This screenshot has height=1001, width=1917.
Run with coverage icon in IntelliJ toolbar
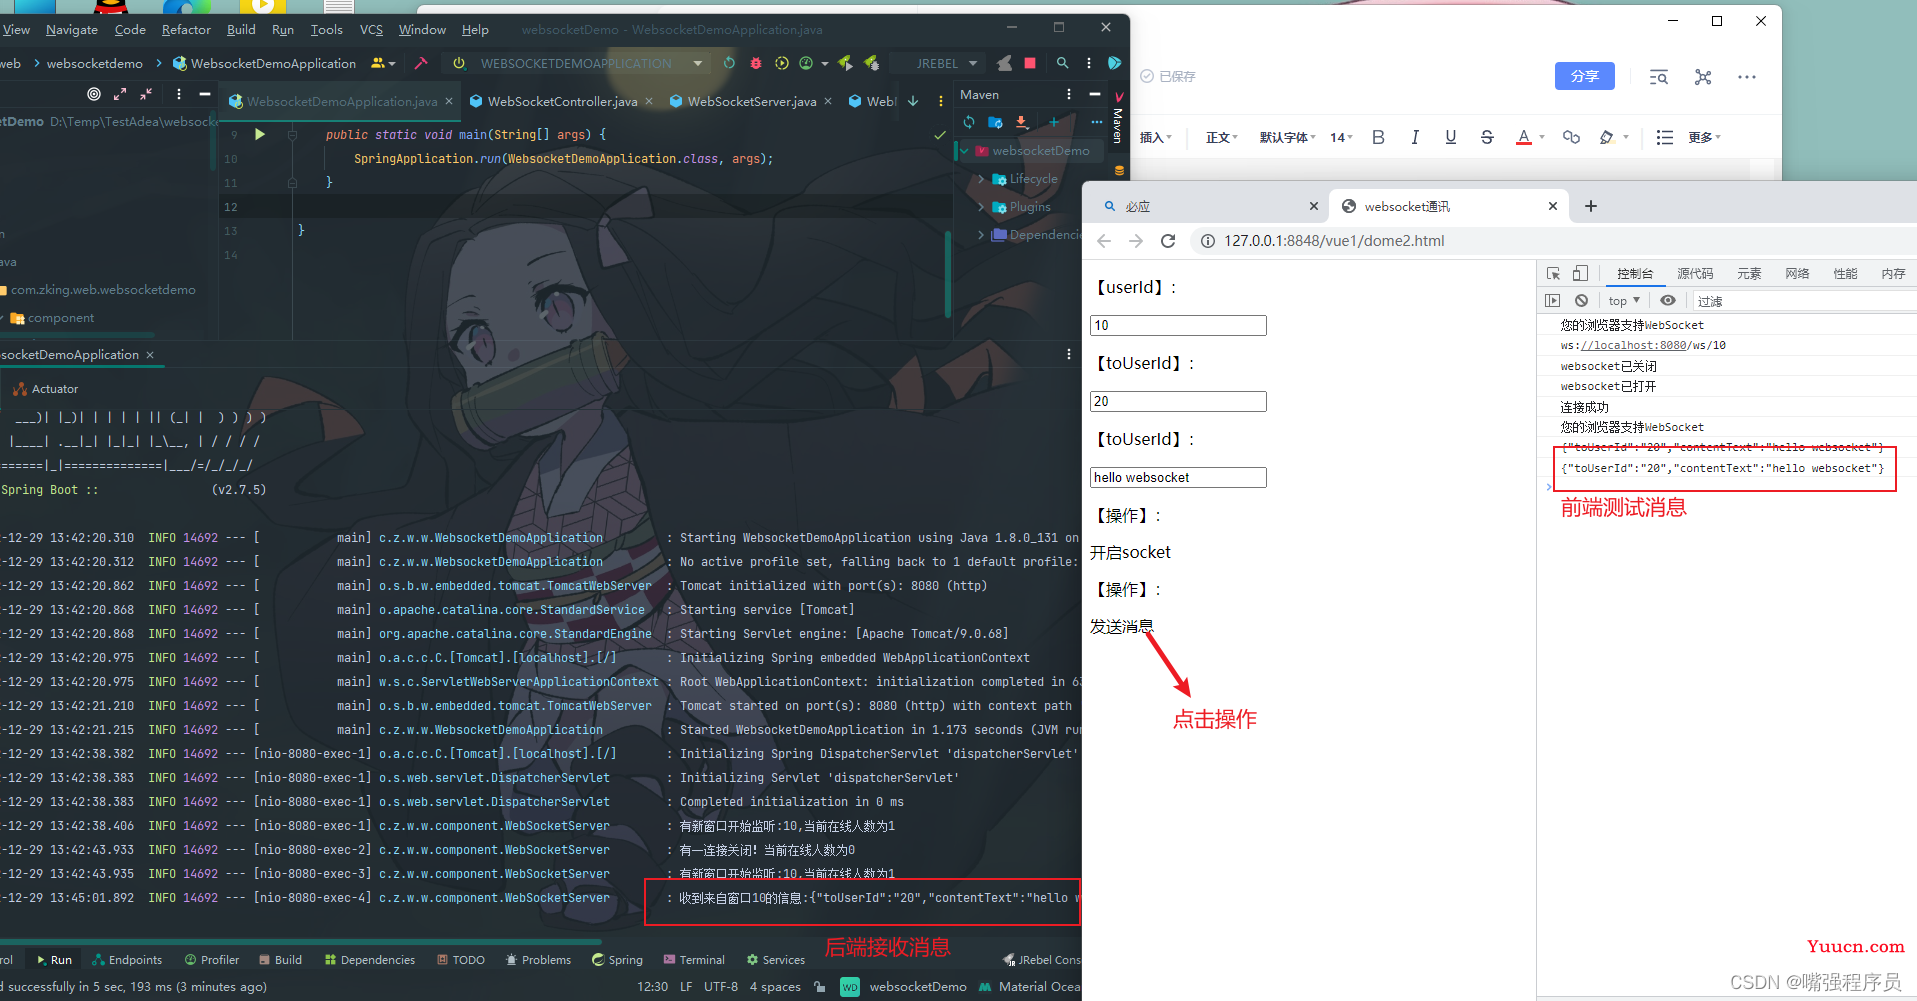pyautogui.click(x=782, y=63)
